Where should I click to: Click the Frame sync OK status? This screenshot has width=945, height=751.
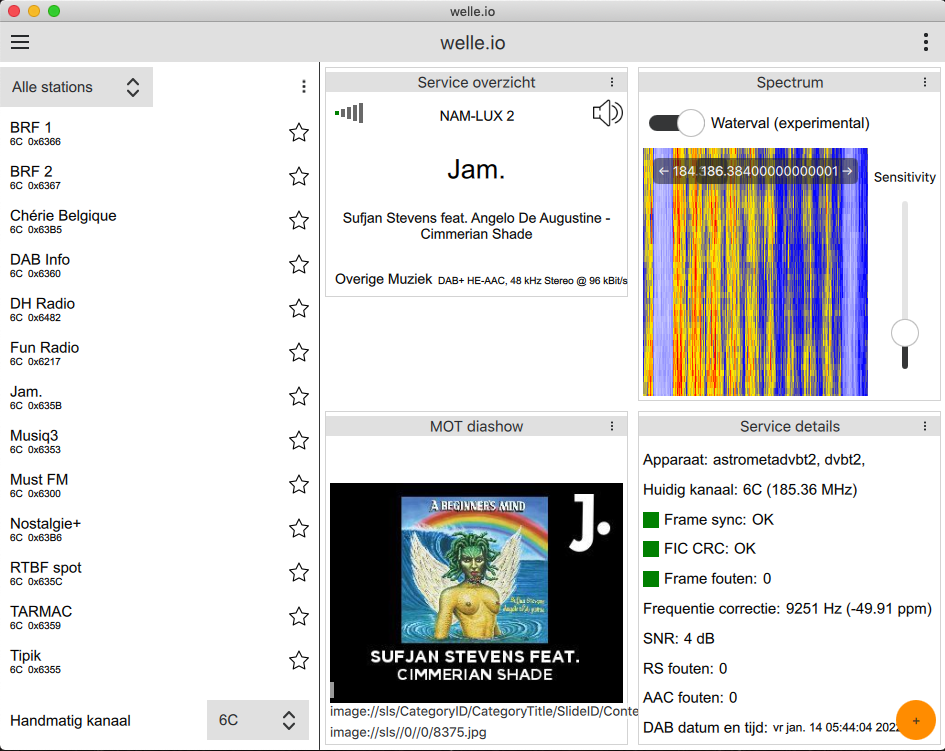point(709,520)
